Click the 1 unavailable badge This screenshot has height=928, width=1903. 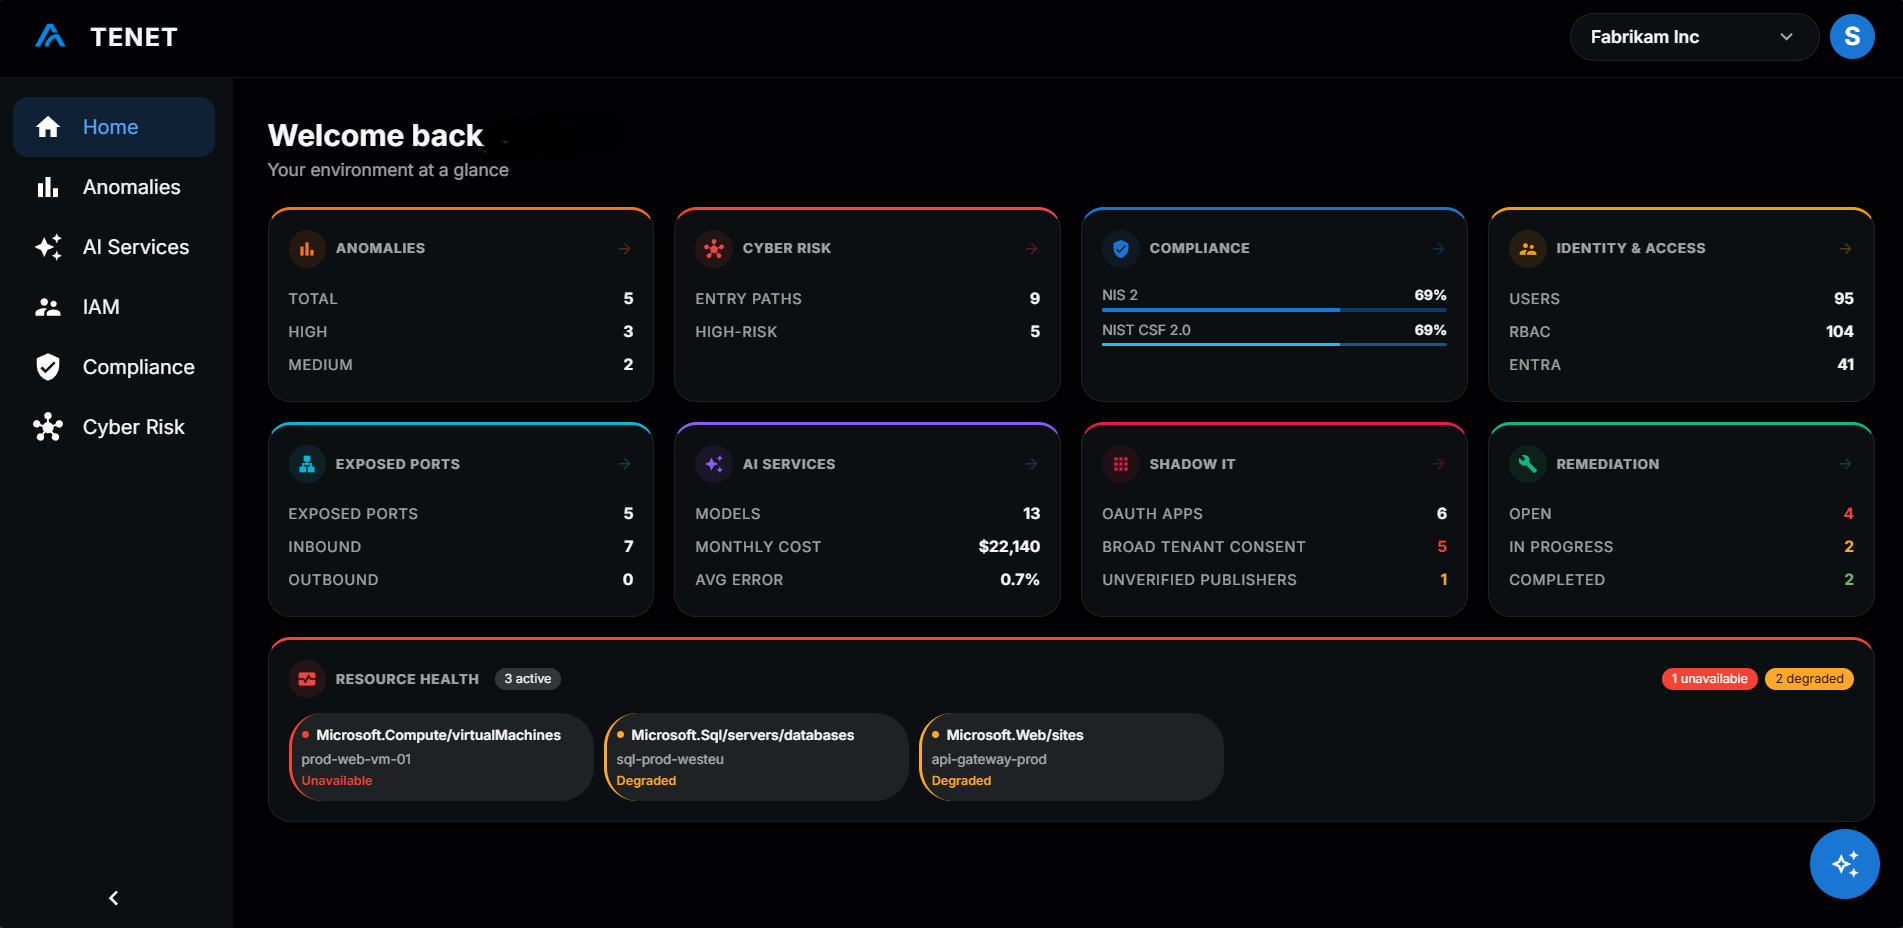pyautogui.click(x=1709, y=679)
